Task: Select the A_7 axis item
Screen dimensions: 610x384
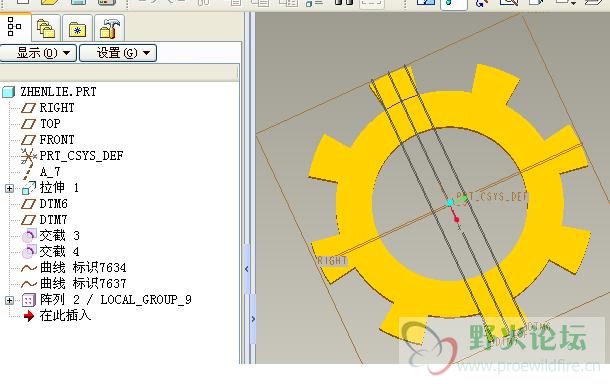Action: click(x=42, y=172)
